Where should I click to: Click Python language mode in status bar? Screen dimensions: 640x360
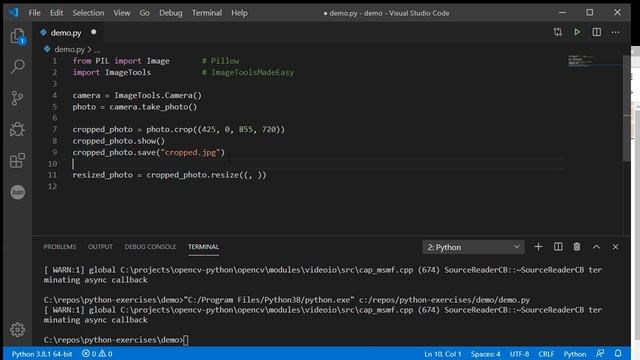click(575, 354)
